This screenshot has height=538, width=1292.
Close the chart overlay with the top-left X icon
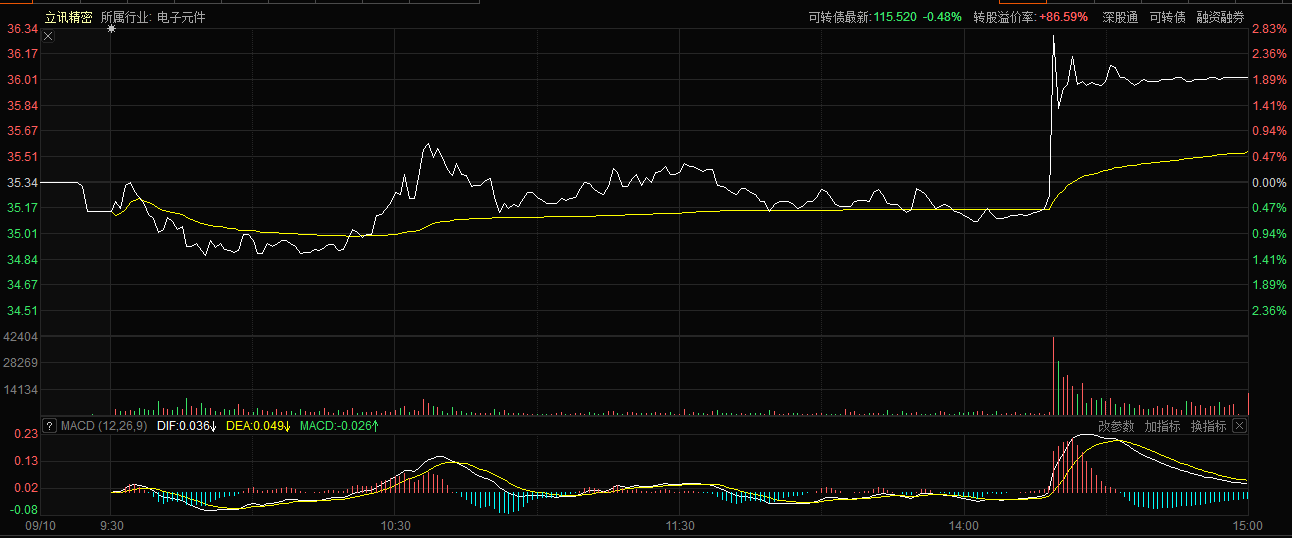coord(48,36)
